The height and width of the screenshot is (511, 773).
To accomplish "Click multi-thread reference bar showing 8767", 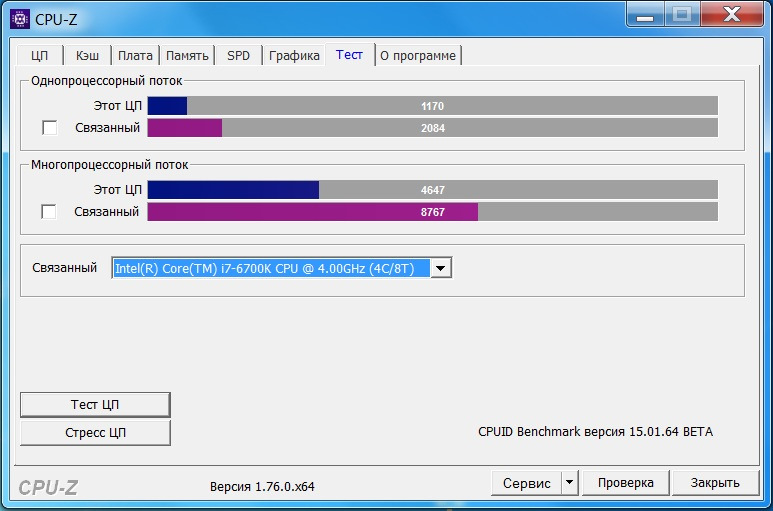I will click(432, 212).
